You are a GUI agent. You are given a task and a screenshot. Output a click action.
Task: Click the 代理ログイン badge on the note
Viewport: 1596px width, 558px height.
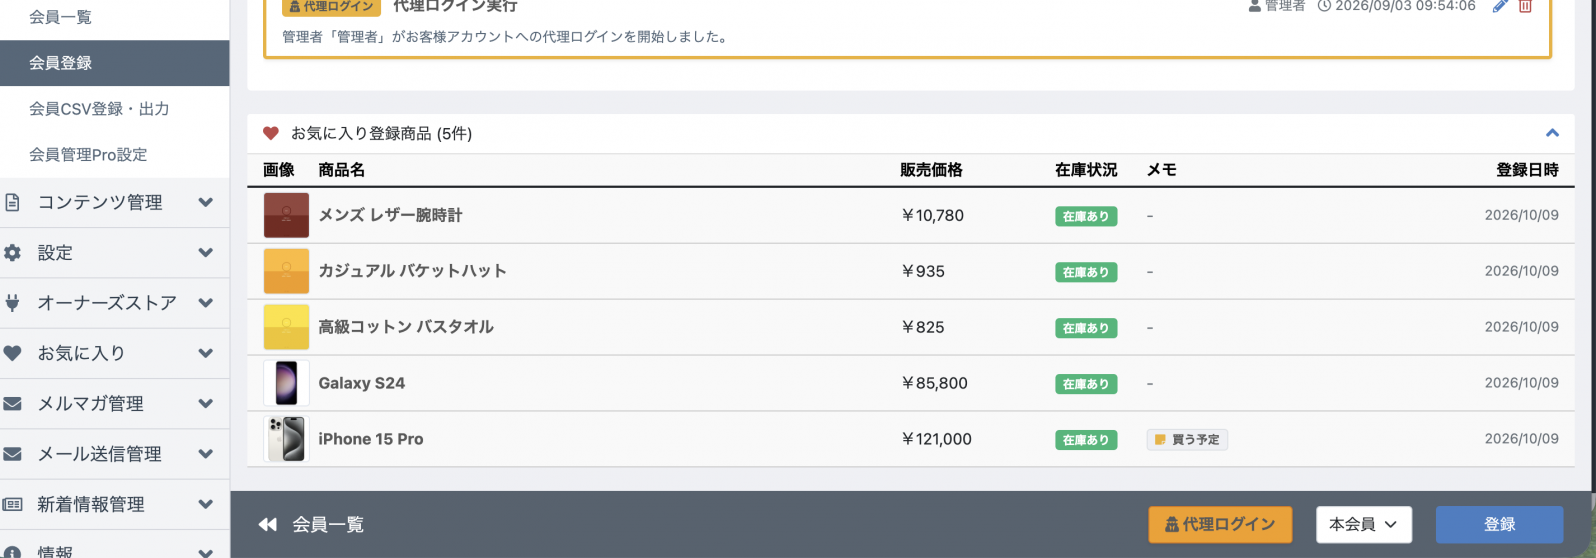(x=331, y=6)
